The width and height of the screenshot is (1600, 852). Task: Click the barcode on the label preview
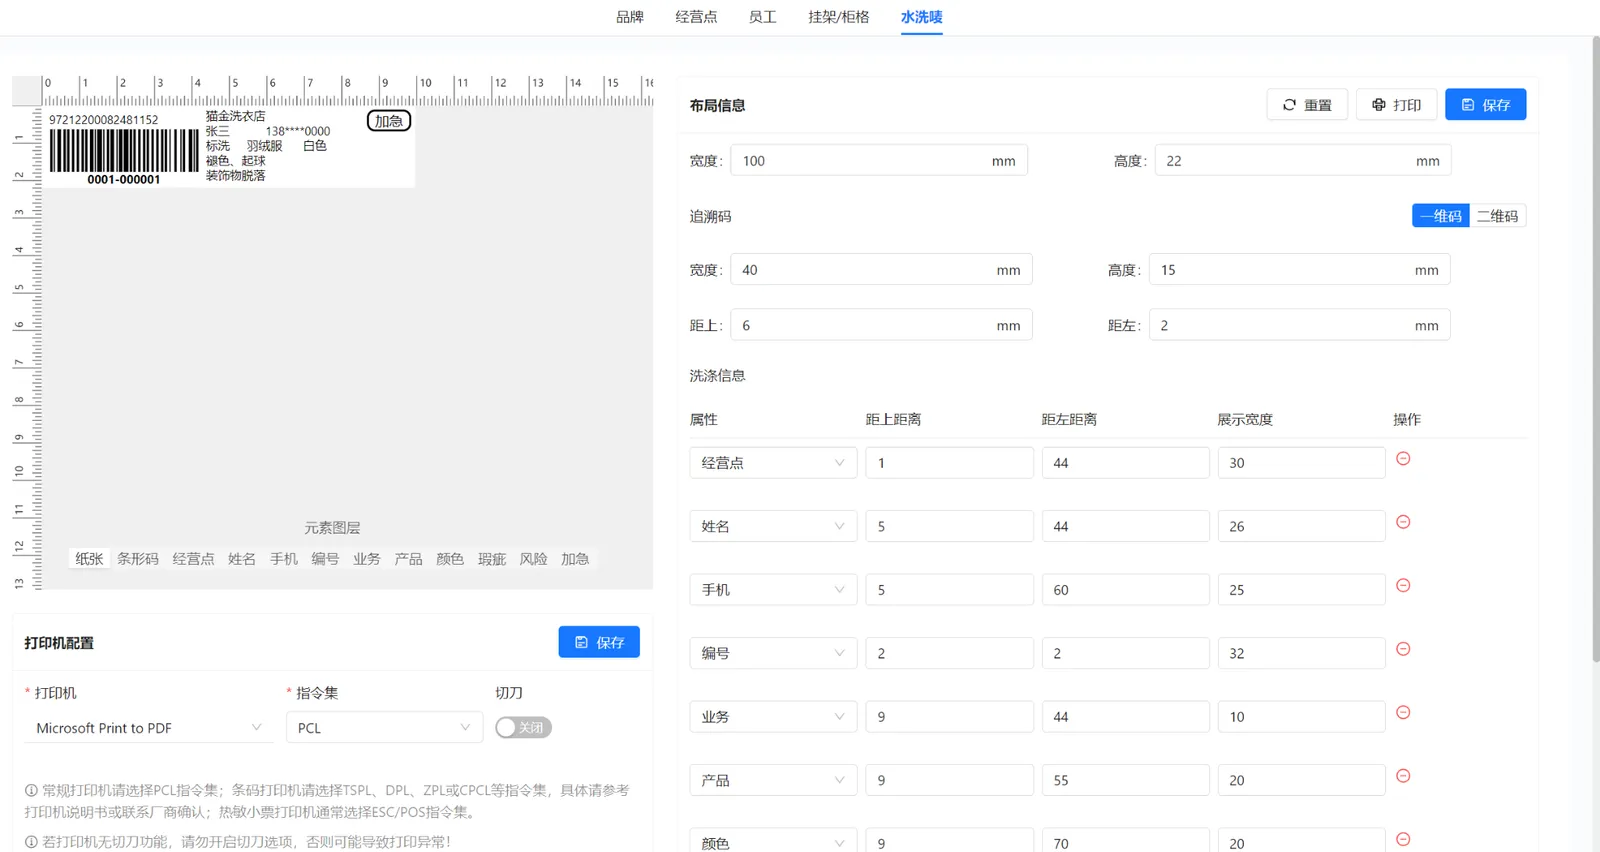[x=124, y=151]
